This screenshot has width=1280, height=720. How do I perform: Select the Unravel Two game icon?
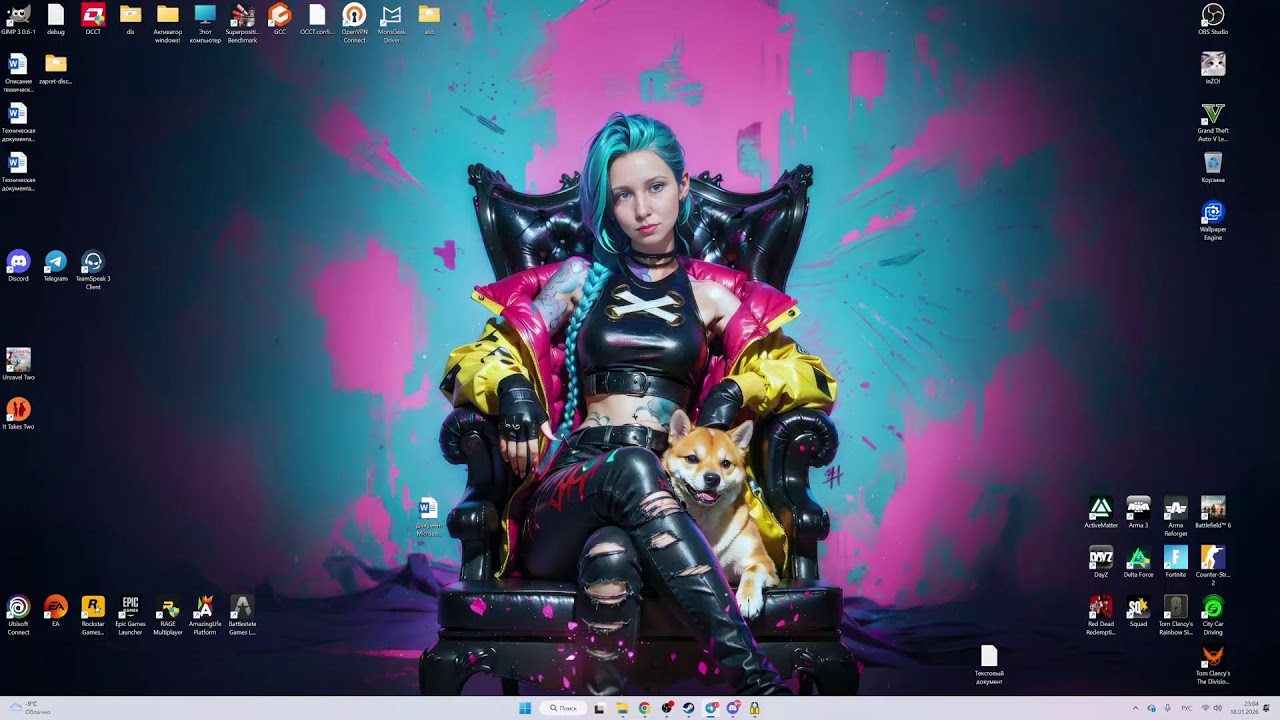pyautogui.click(x=18, y=365)
